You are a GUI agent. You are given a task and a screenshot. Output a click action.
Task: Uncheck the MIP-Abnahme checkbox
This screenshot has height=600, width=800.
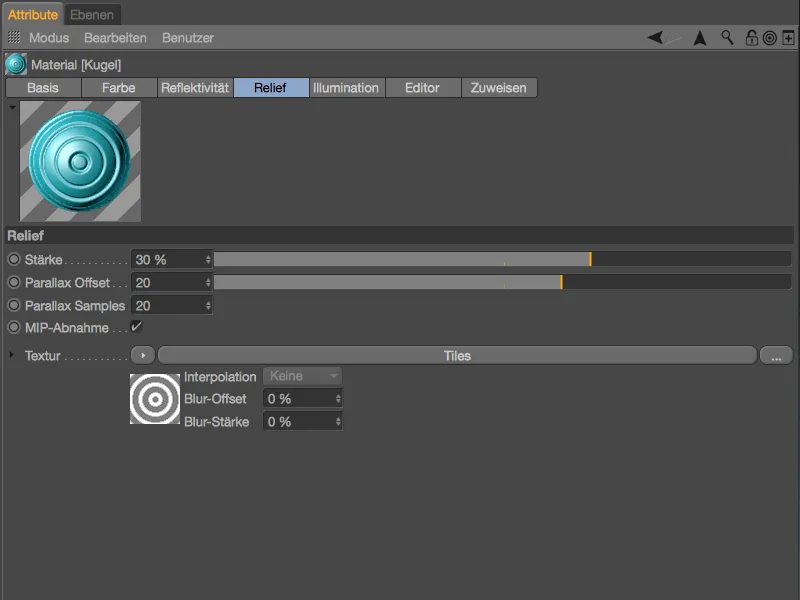click(x=136, y=327)
